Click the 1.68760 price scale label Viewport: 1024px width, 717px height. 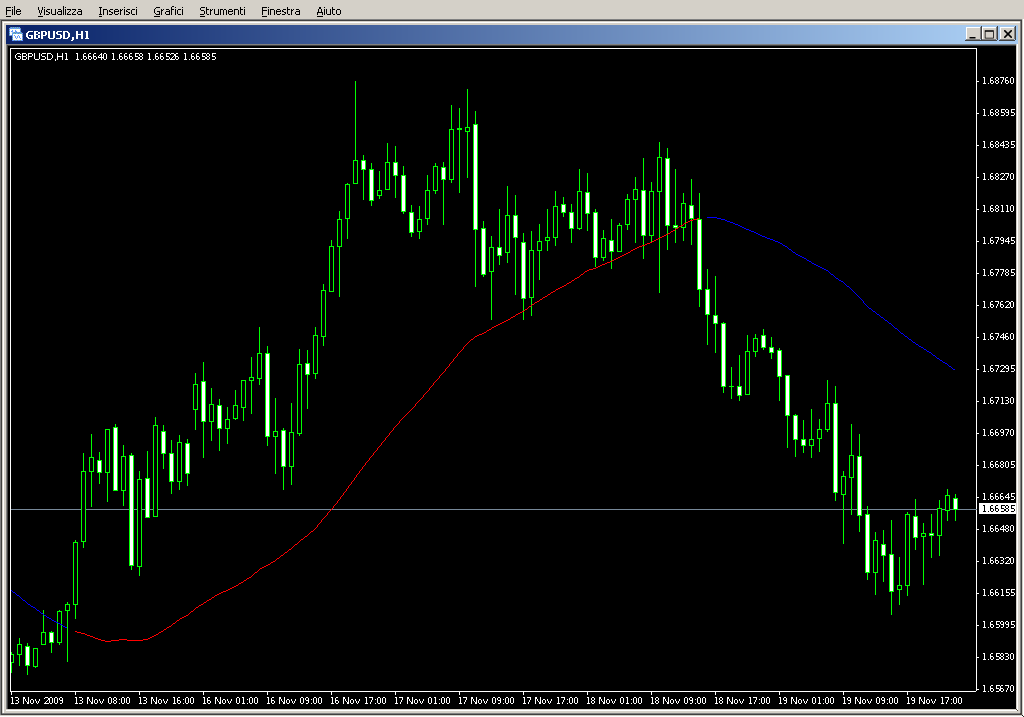point(997,81)
